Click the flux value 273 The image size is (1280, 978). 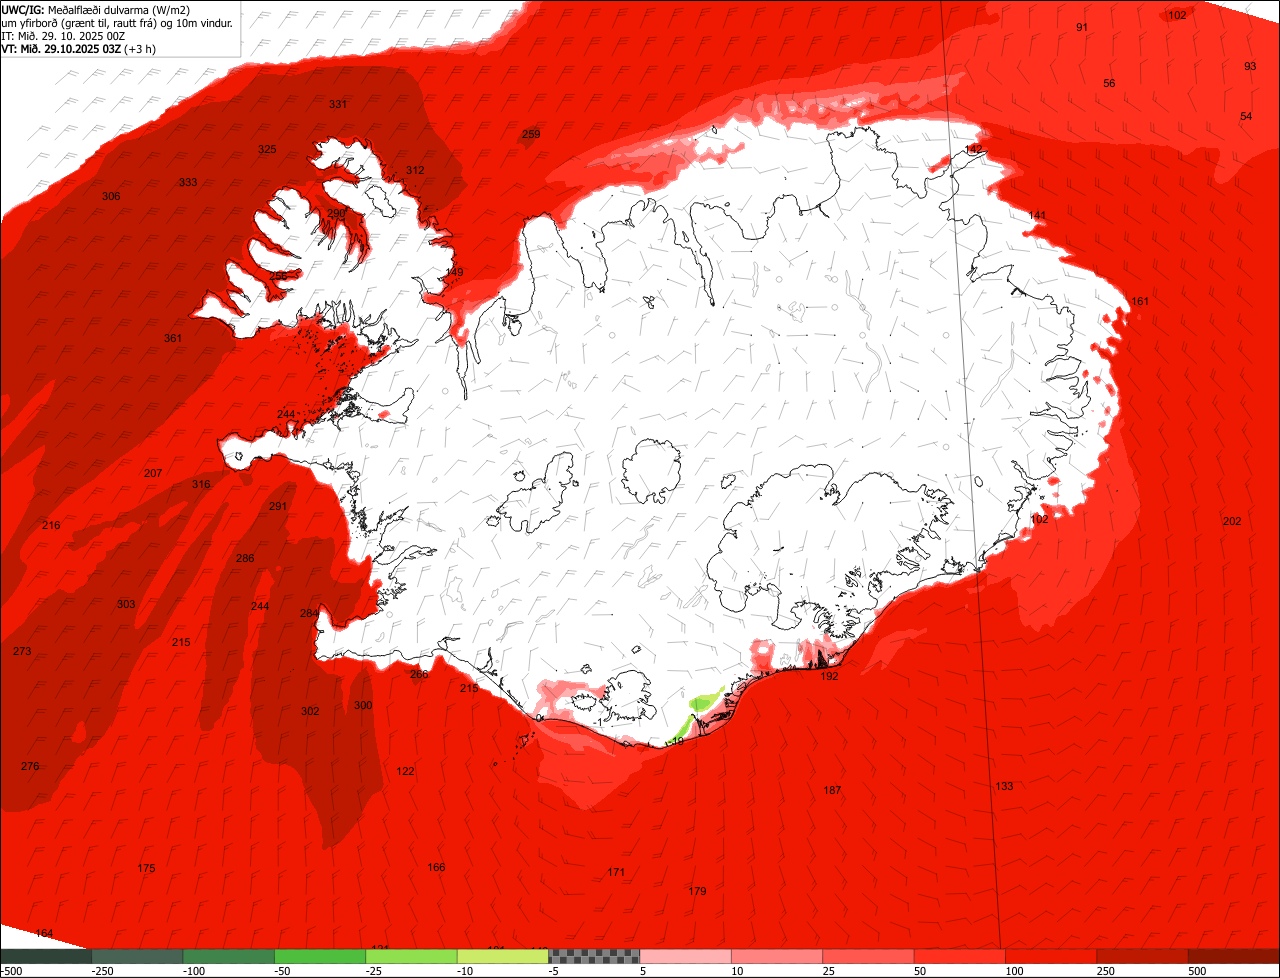click(x=22, y=651)
